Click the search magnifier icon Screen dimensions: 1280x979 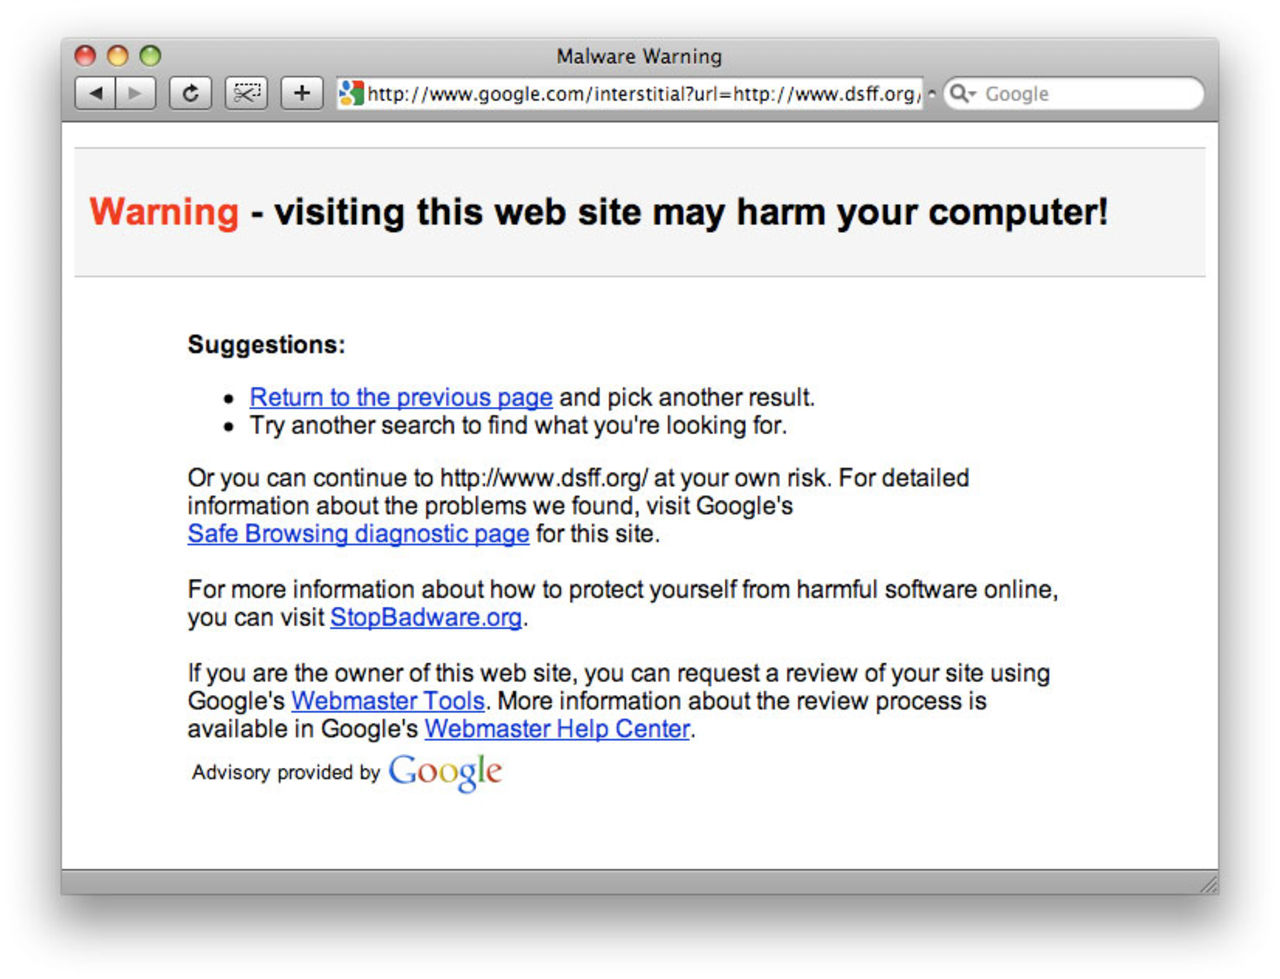pyautogui.click(x=960, y=93)
